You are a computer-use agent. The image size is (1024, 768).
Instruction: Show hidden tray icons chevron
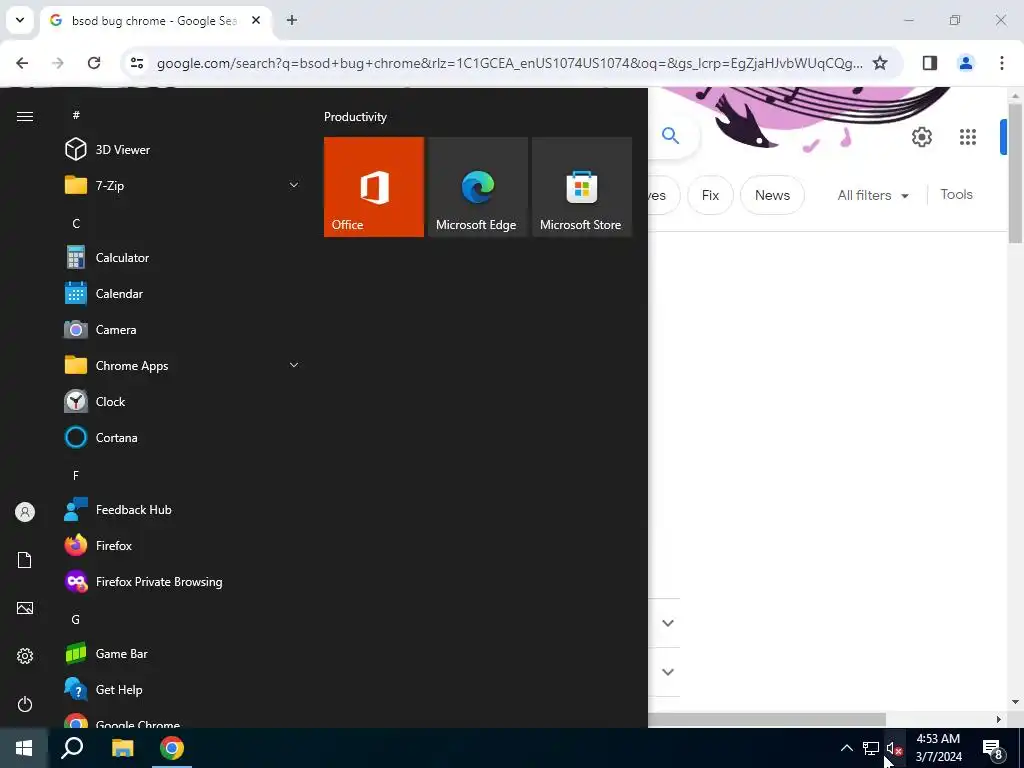(x=846, y=749)
